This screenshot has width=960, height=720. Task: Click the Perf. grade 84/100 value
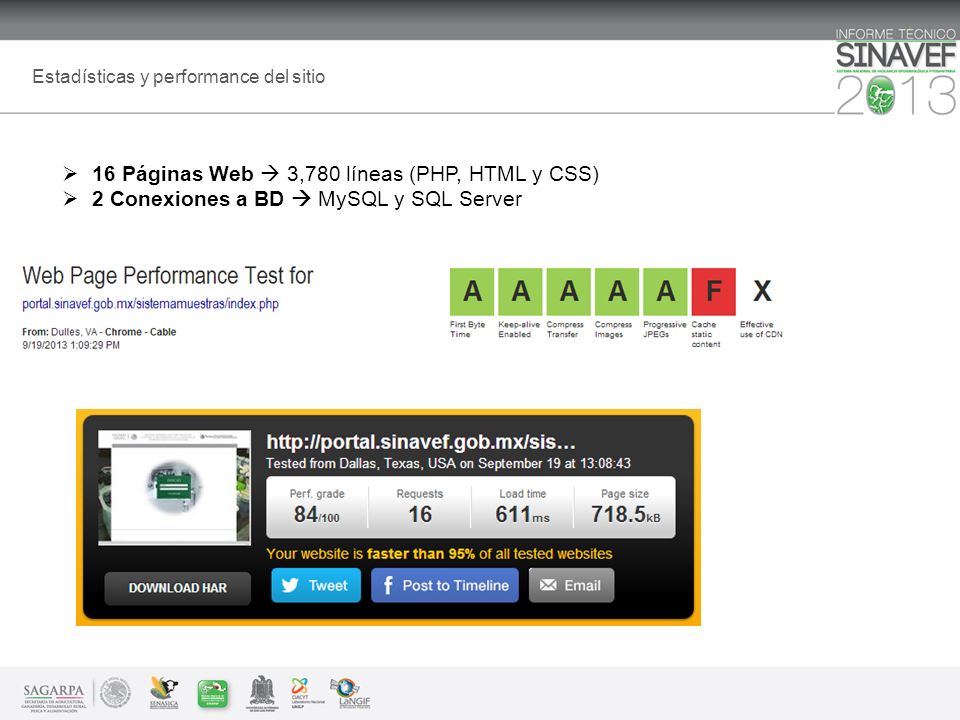(x=317, y=514)
